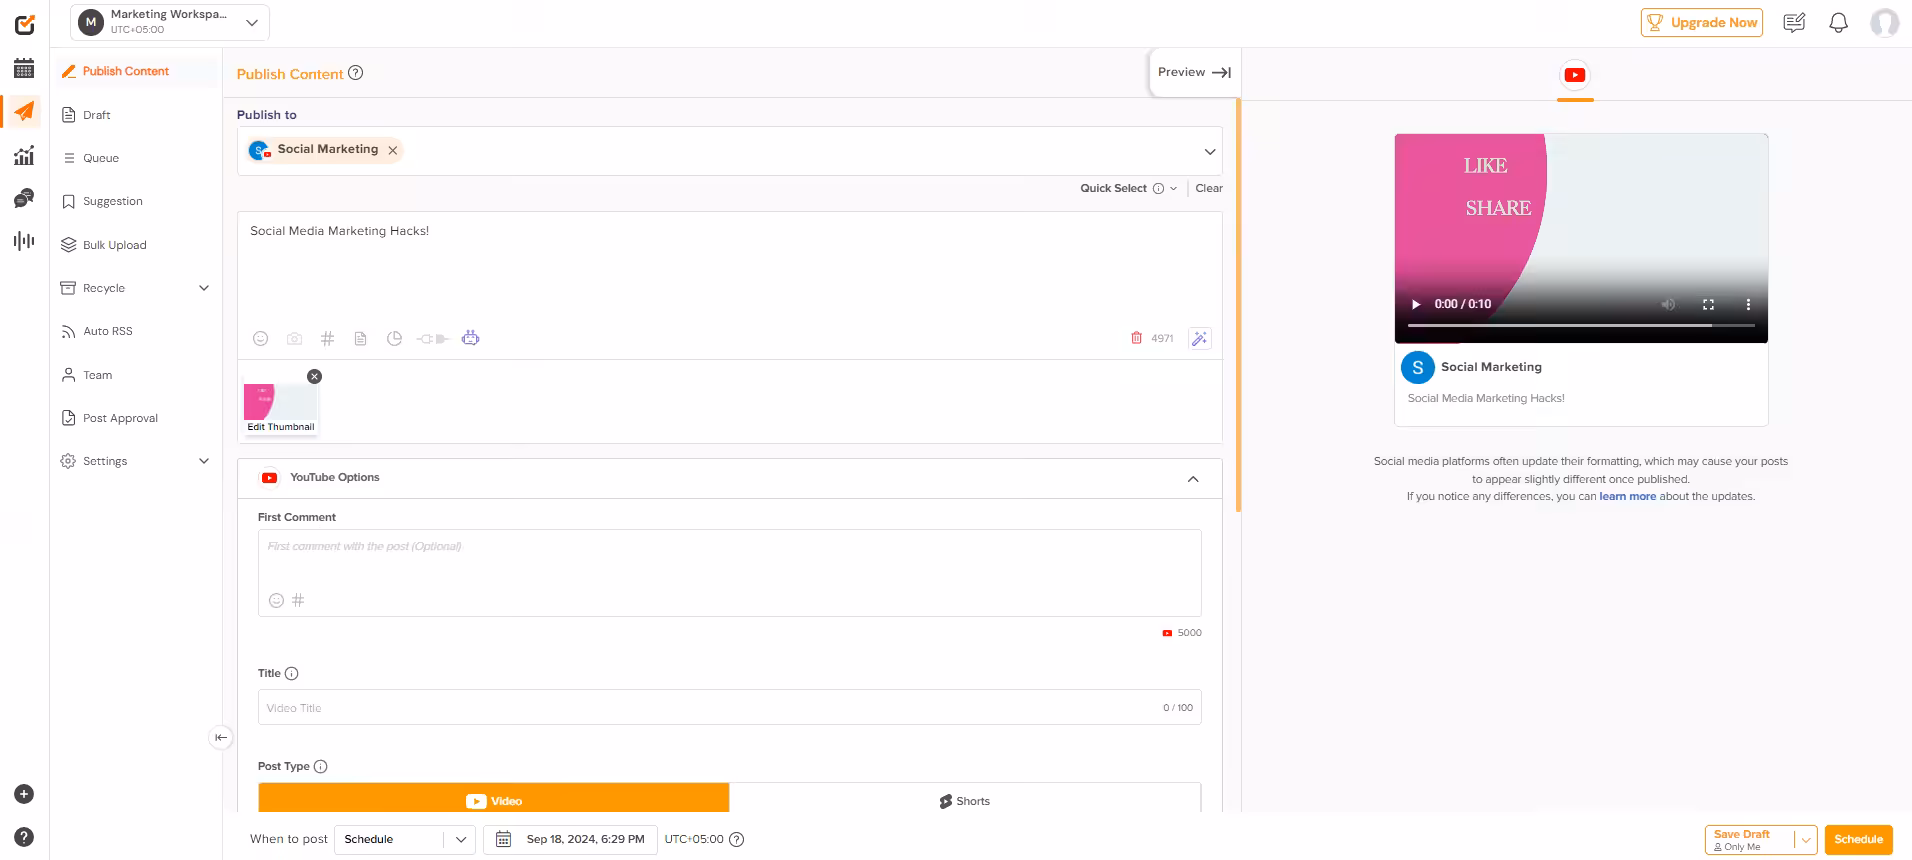The height and width of the screenshot is (860, 1912).
Task: Insert emoji in First Comment box
Action: tap(276, 600)
